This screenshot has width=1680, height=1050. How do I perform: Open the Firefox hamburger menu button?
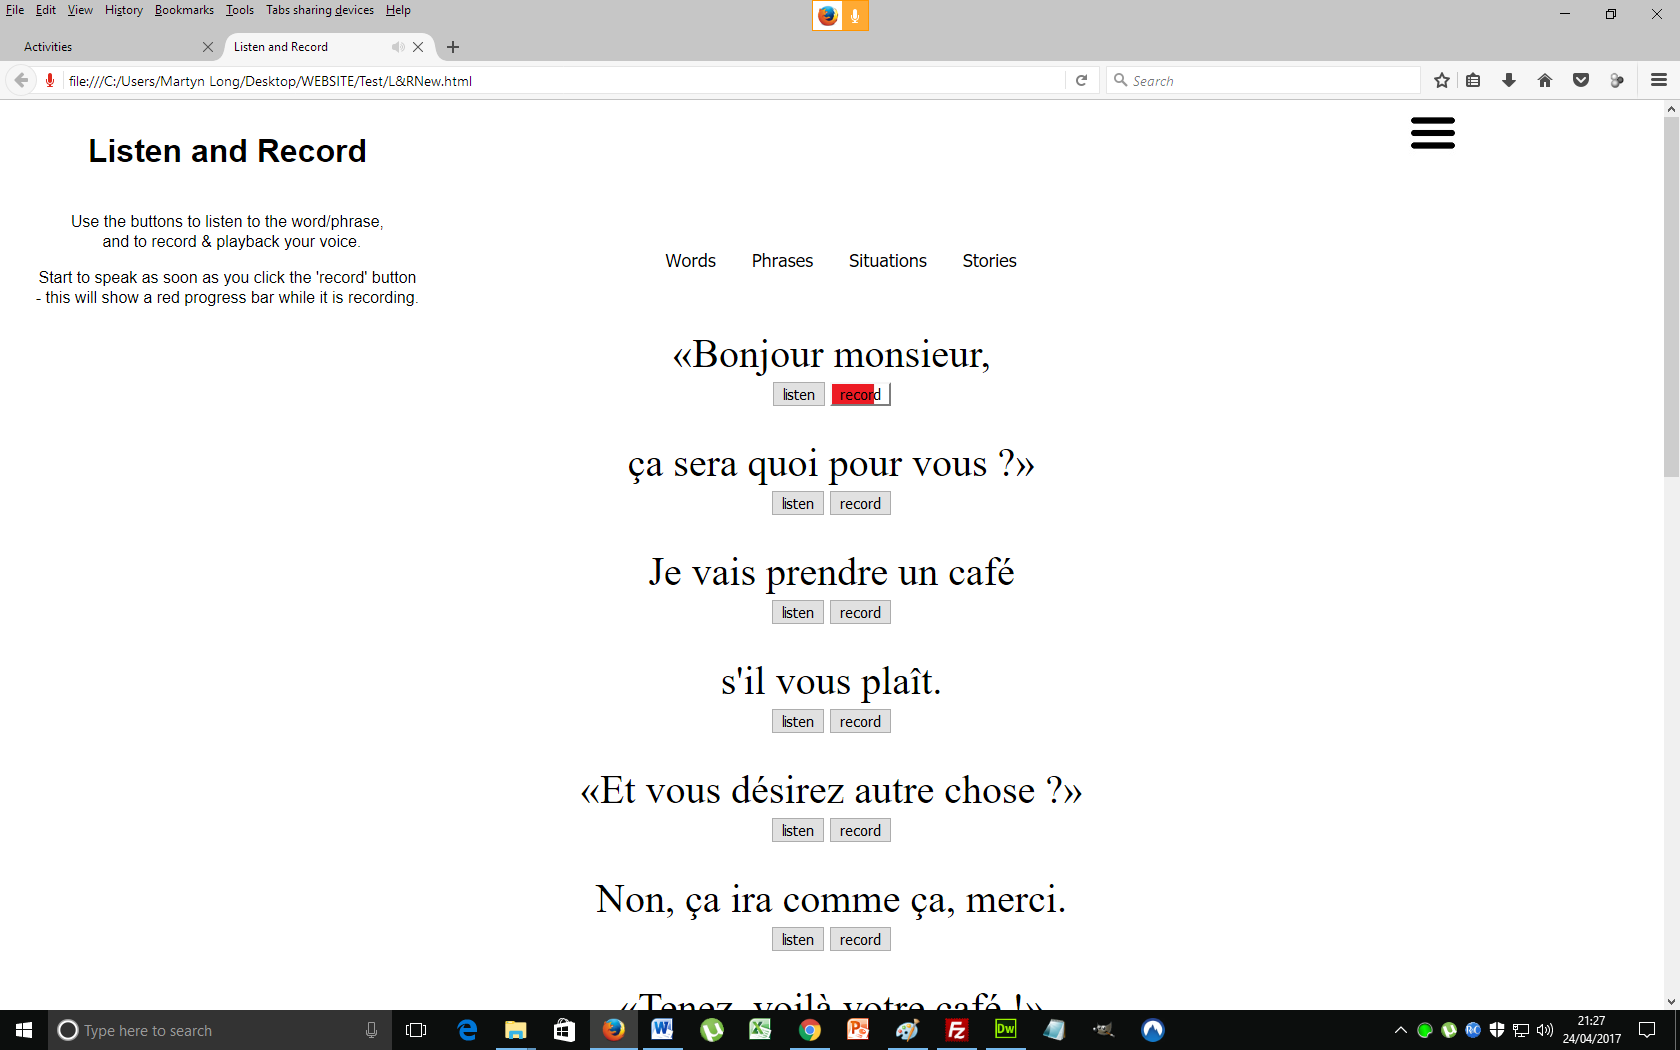(1659, 80)
